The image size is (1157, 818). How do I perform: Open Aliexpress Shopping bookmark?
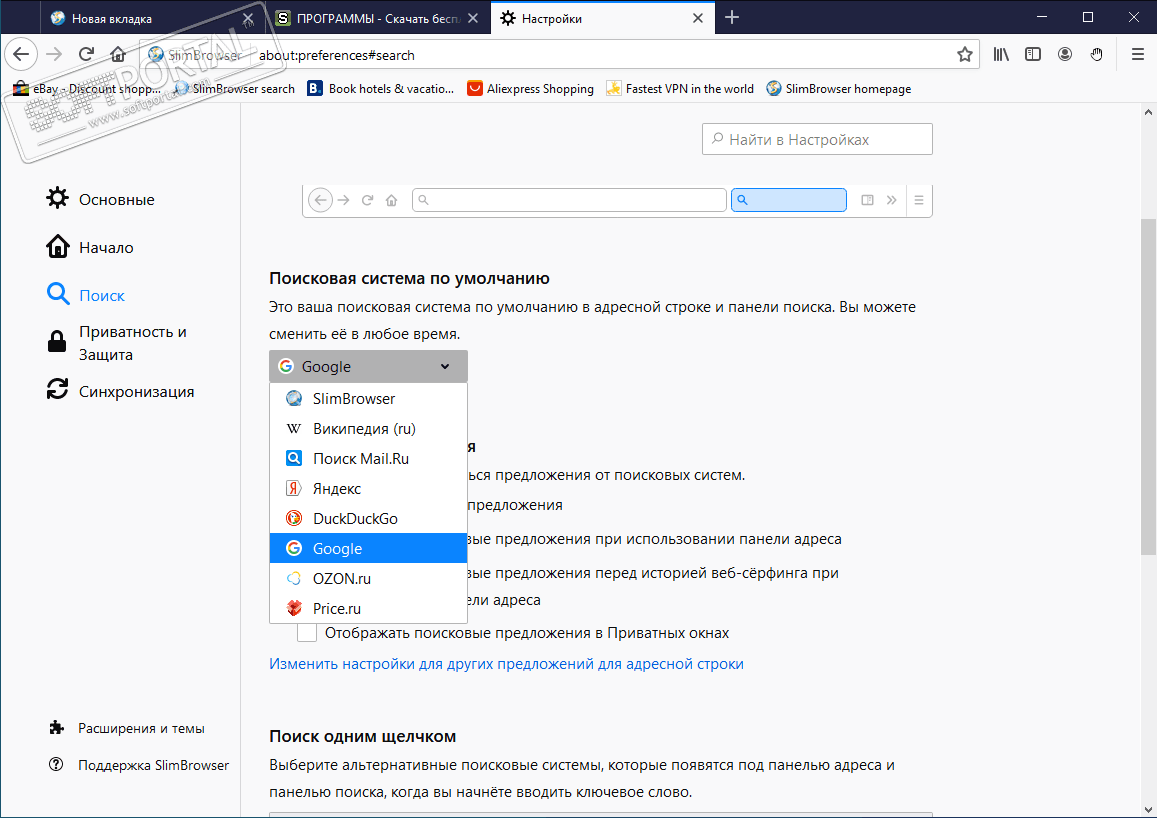coord(531,89)
